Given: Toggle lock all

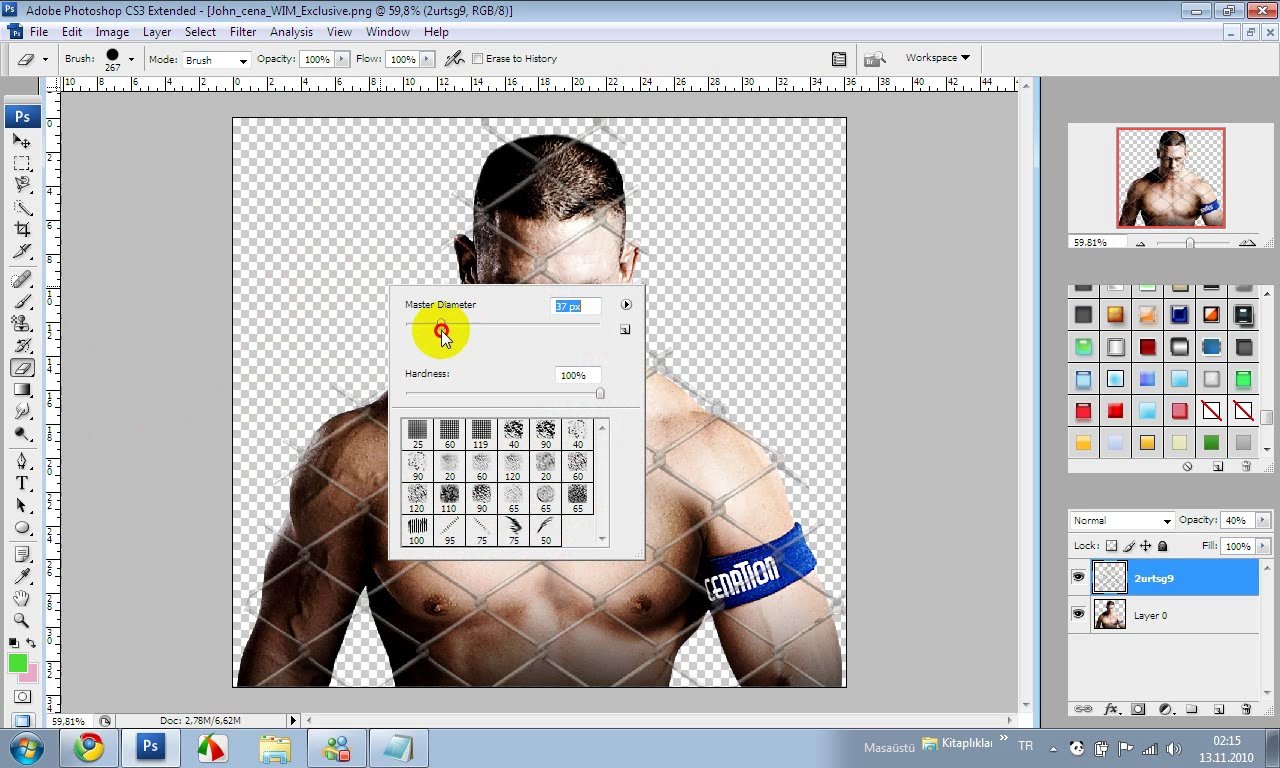Looking at the screenshot, I should (1163, 546).
